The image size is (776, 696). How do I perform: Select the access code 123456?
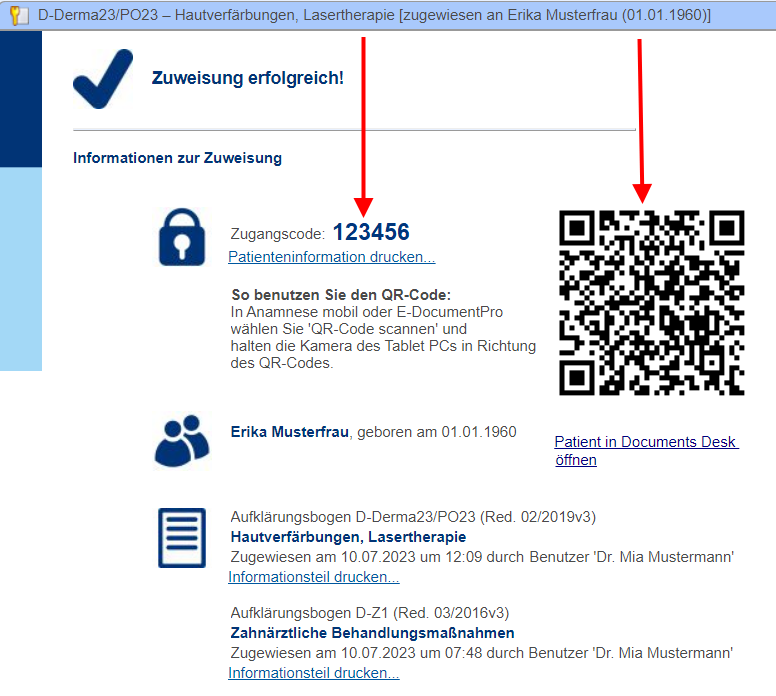371,232
